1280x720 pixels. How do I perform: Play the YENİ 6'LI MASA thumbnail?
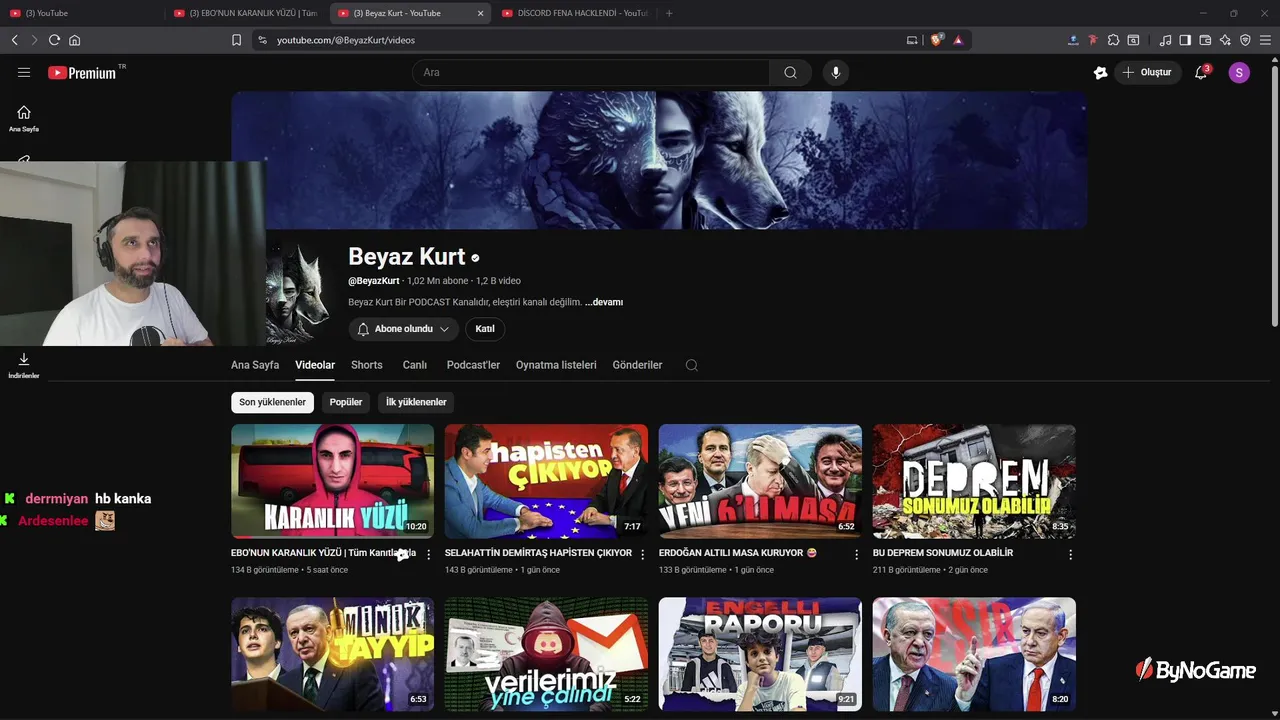(760, 481)
